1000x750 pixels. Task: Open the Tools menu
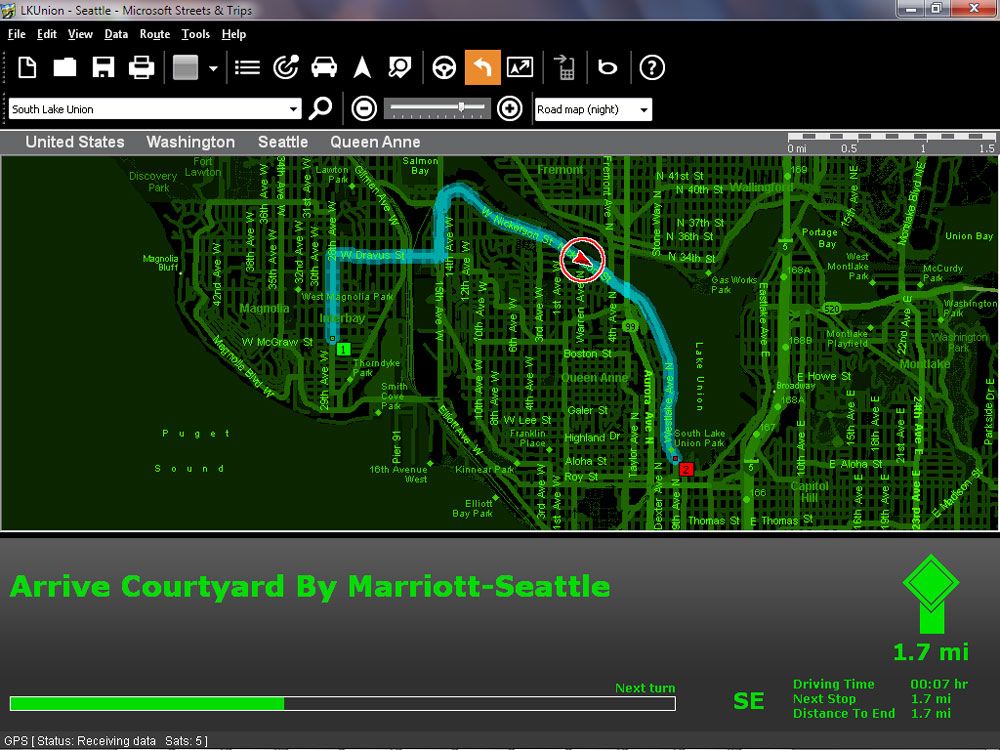pyautogui.click(x=195, y=34)
